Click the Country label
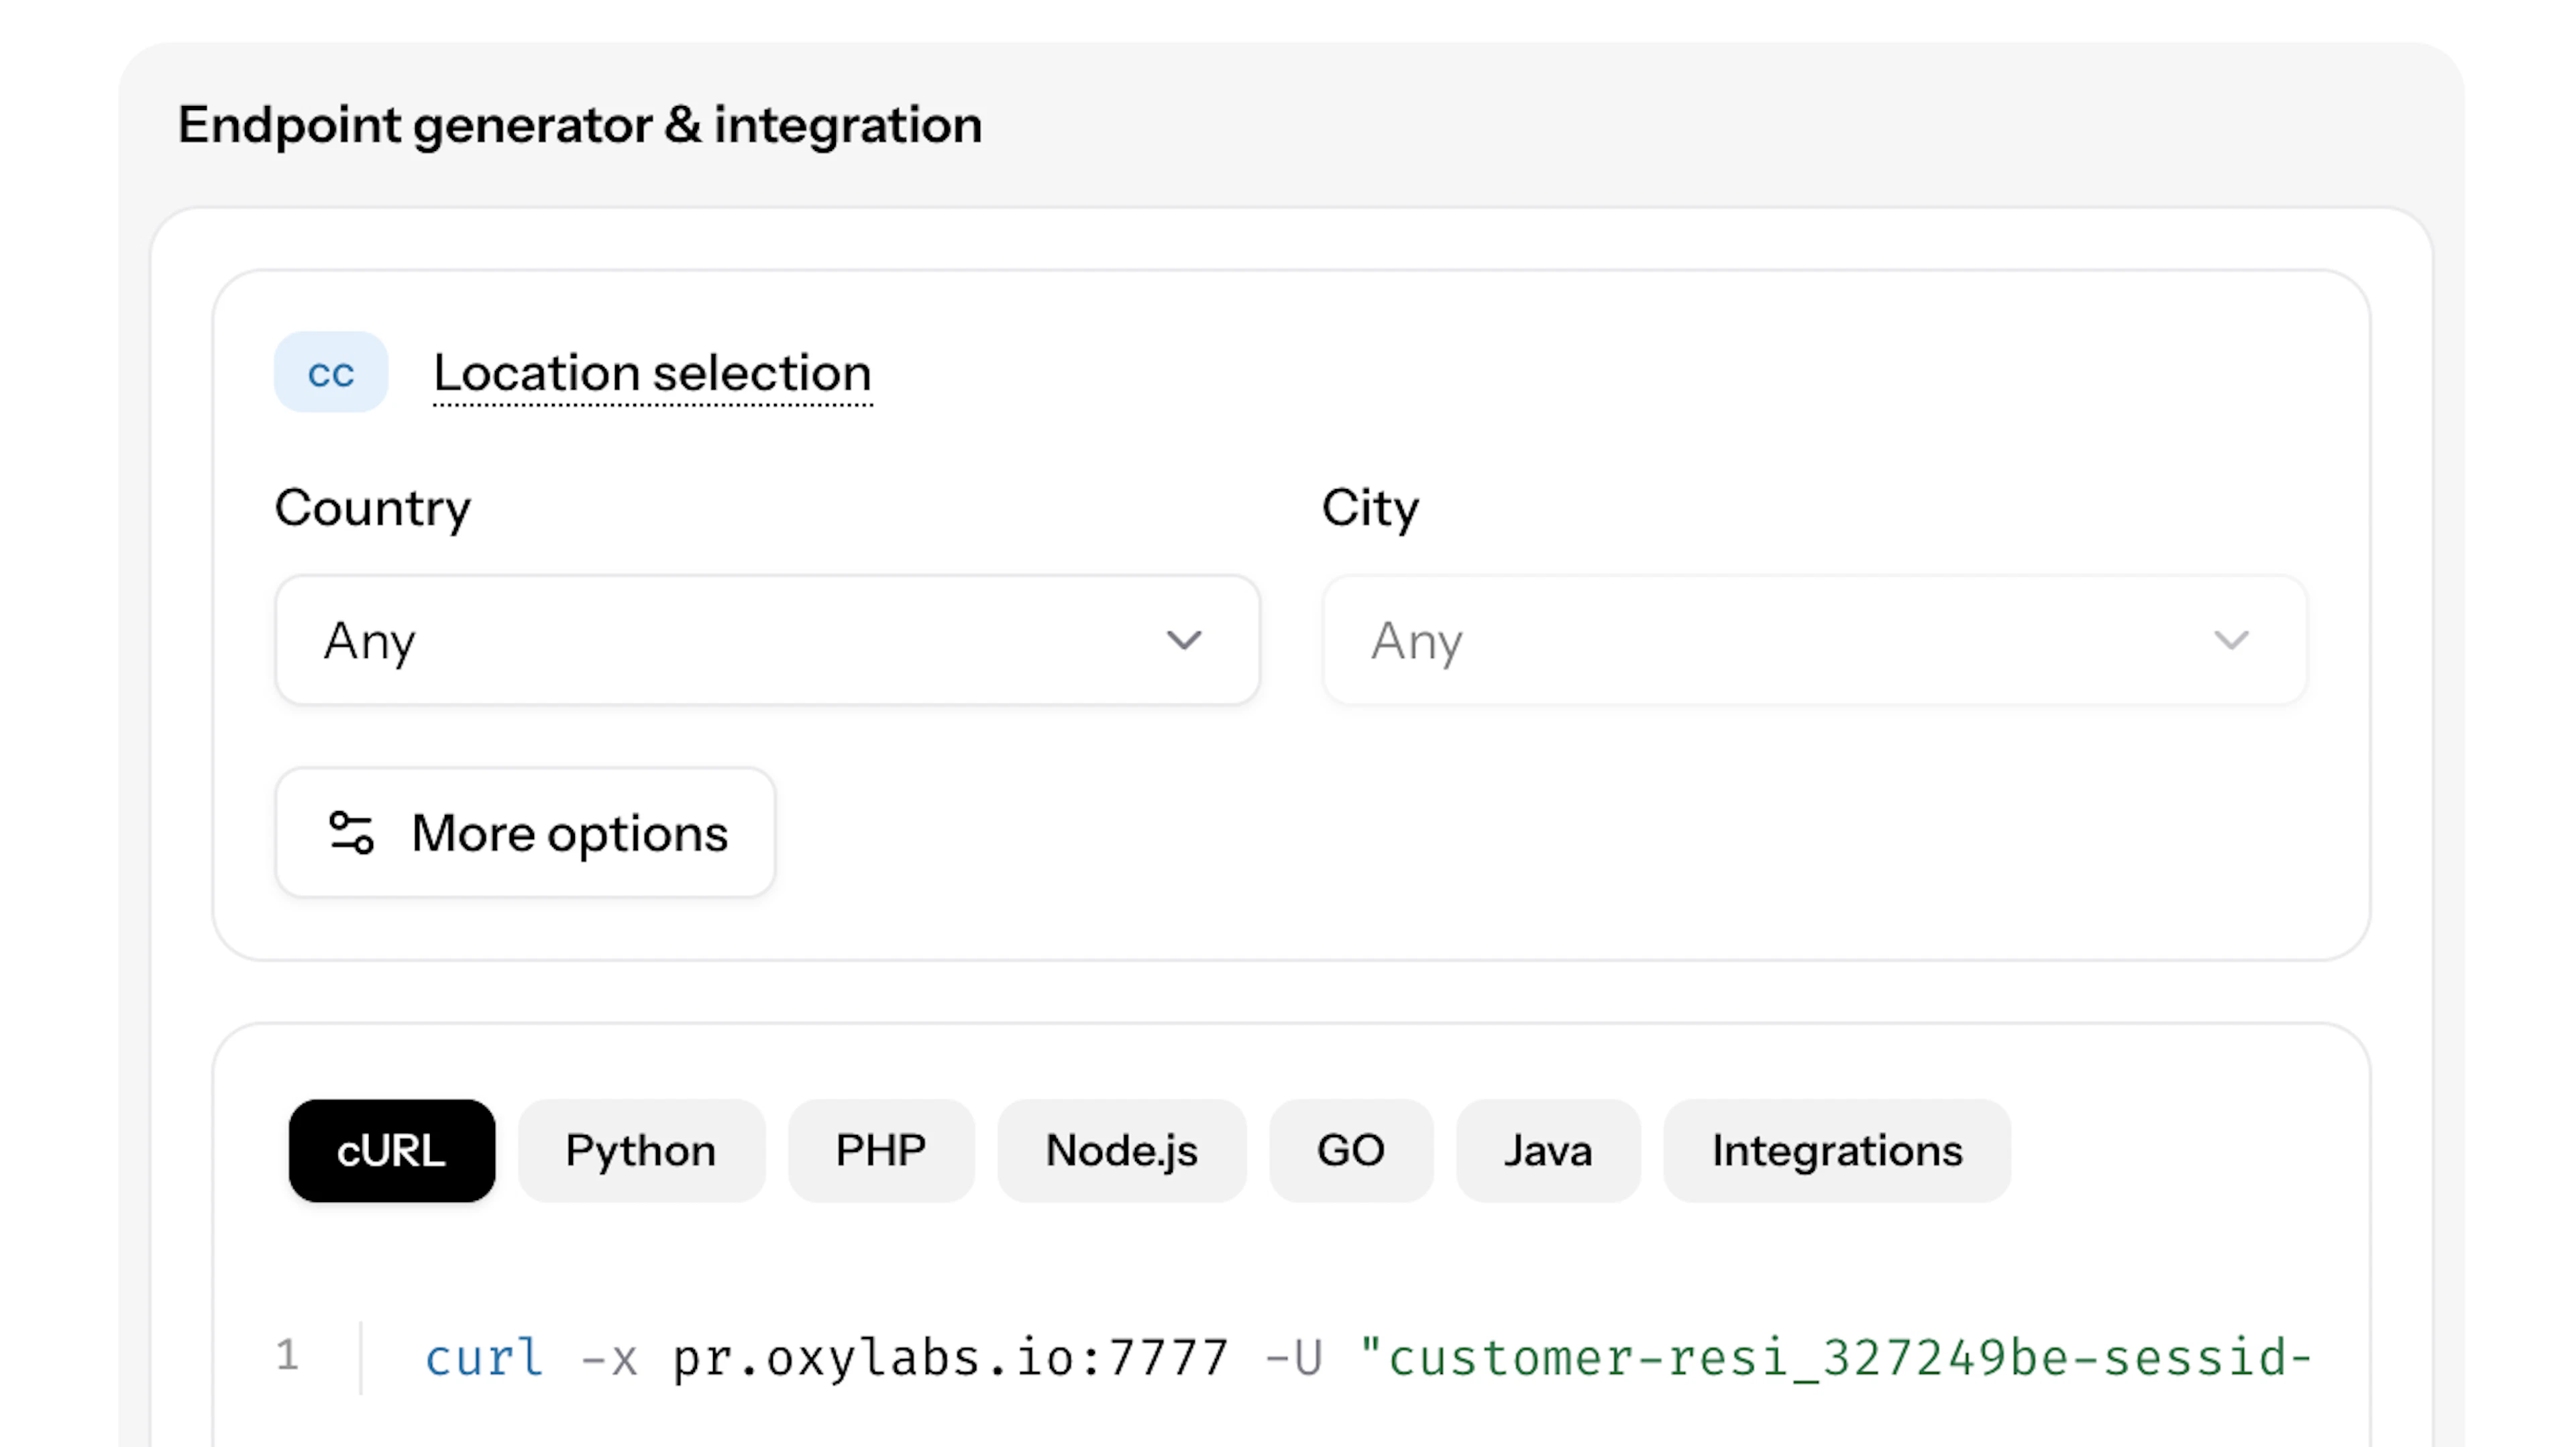This screenshot has height=1447, width=2576. [x=373, y=509]
